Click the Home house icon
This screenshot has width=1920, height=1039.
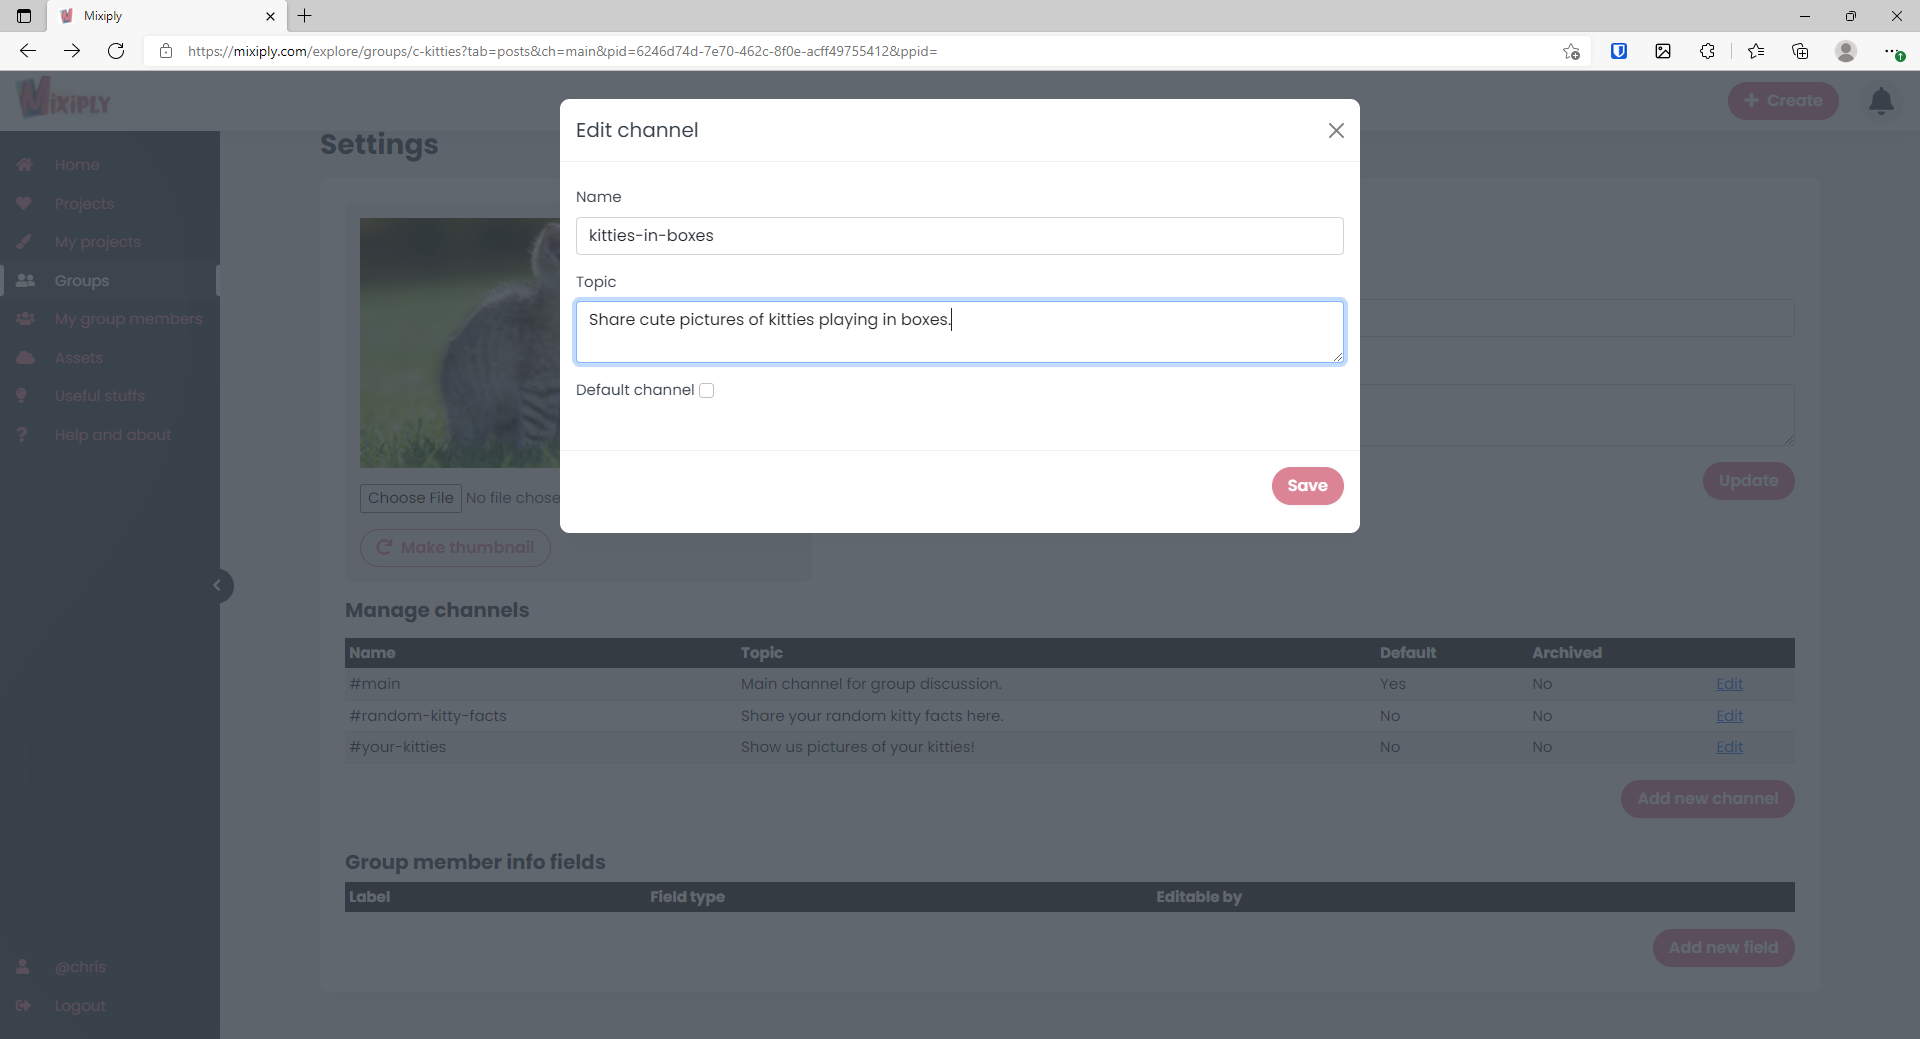pos(25,165)
